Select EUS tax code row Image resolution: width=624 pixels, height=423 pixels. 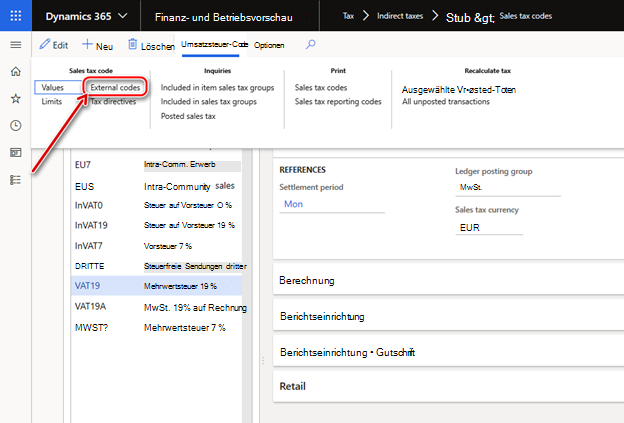(x=157, y=186)
